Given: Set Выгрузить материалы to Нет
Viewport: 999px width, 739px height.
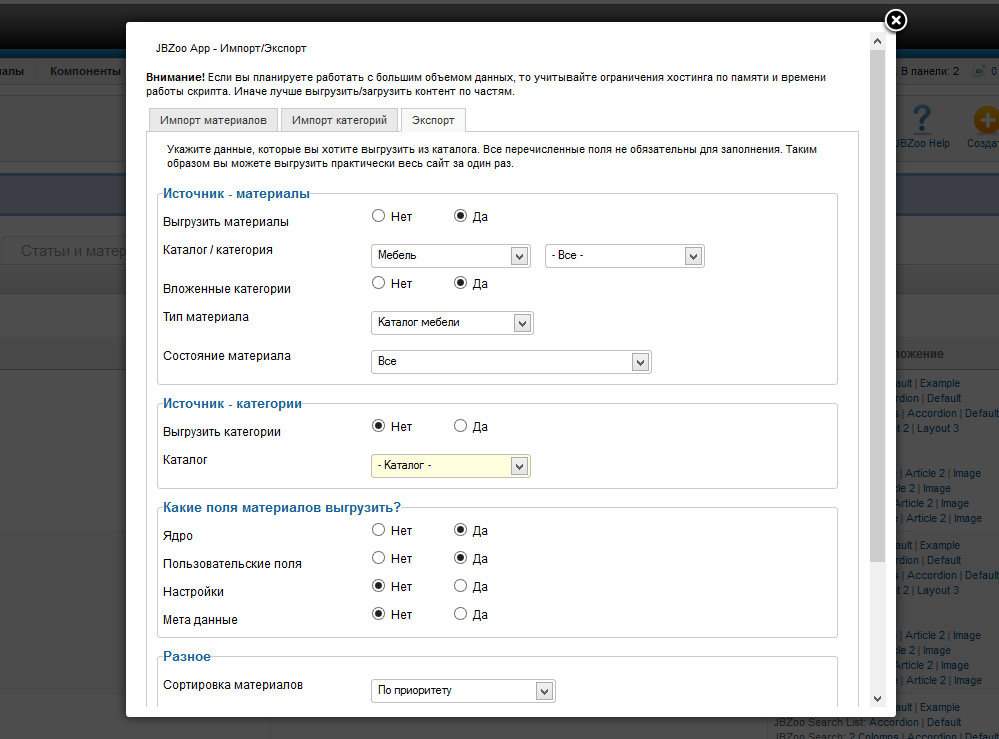Looking at the screenshot, I should (378, 216).
